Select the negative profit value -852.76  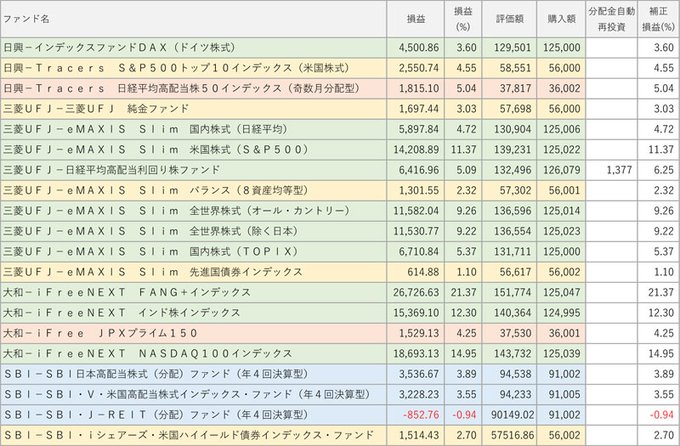pos(421,415)
